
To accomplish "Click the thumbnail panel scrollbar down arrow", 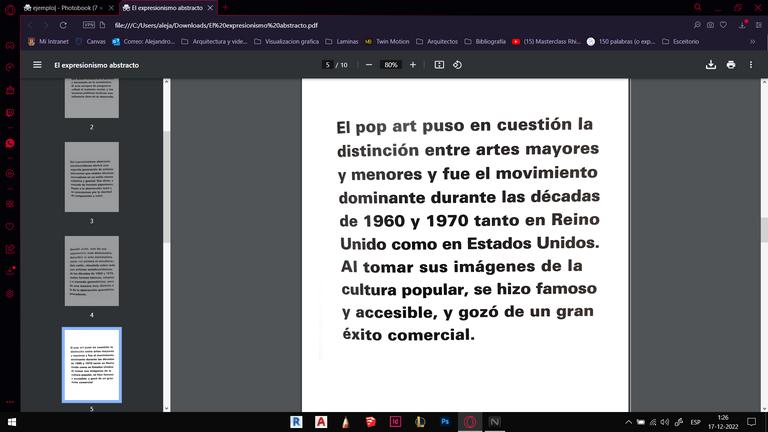I will point(167,408).
